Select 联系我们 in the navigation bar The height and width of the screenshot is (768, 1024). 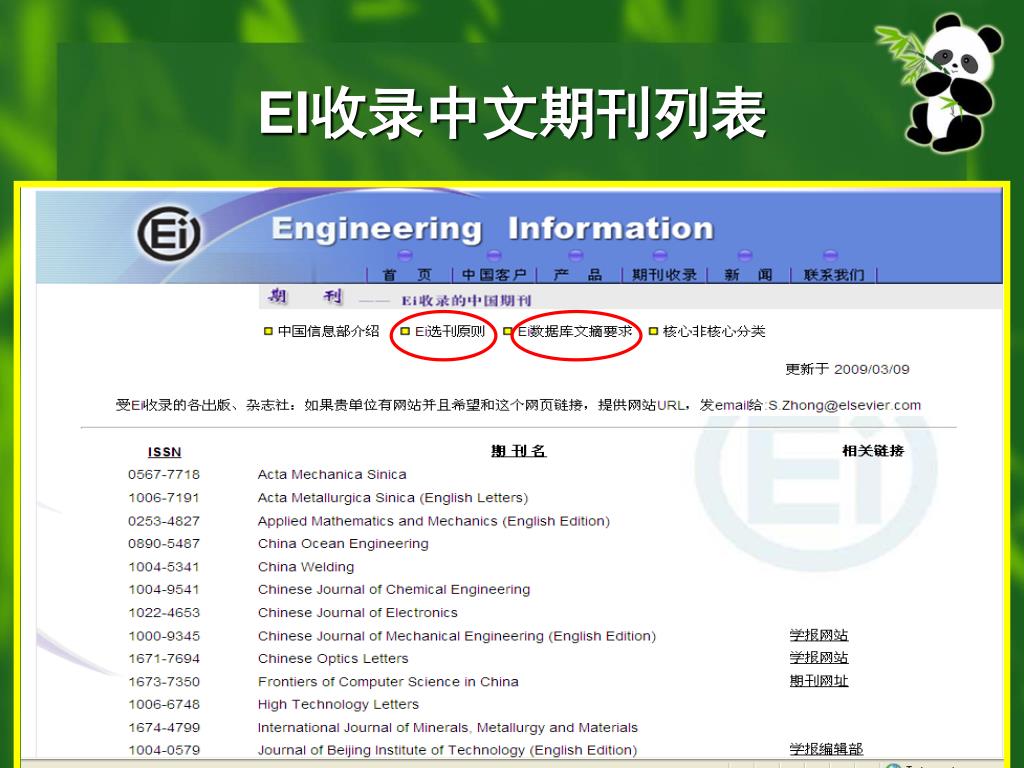pos(834,275)
